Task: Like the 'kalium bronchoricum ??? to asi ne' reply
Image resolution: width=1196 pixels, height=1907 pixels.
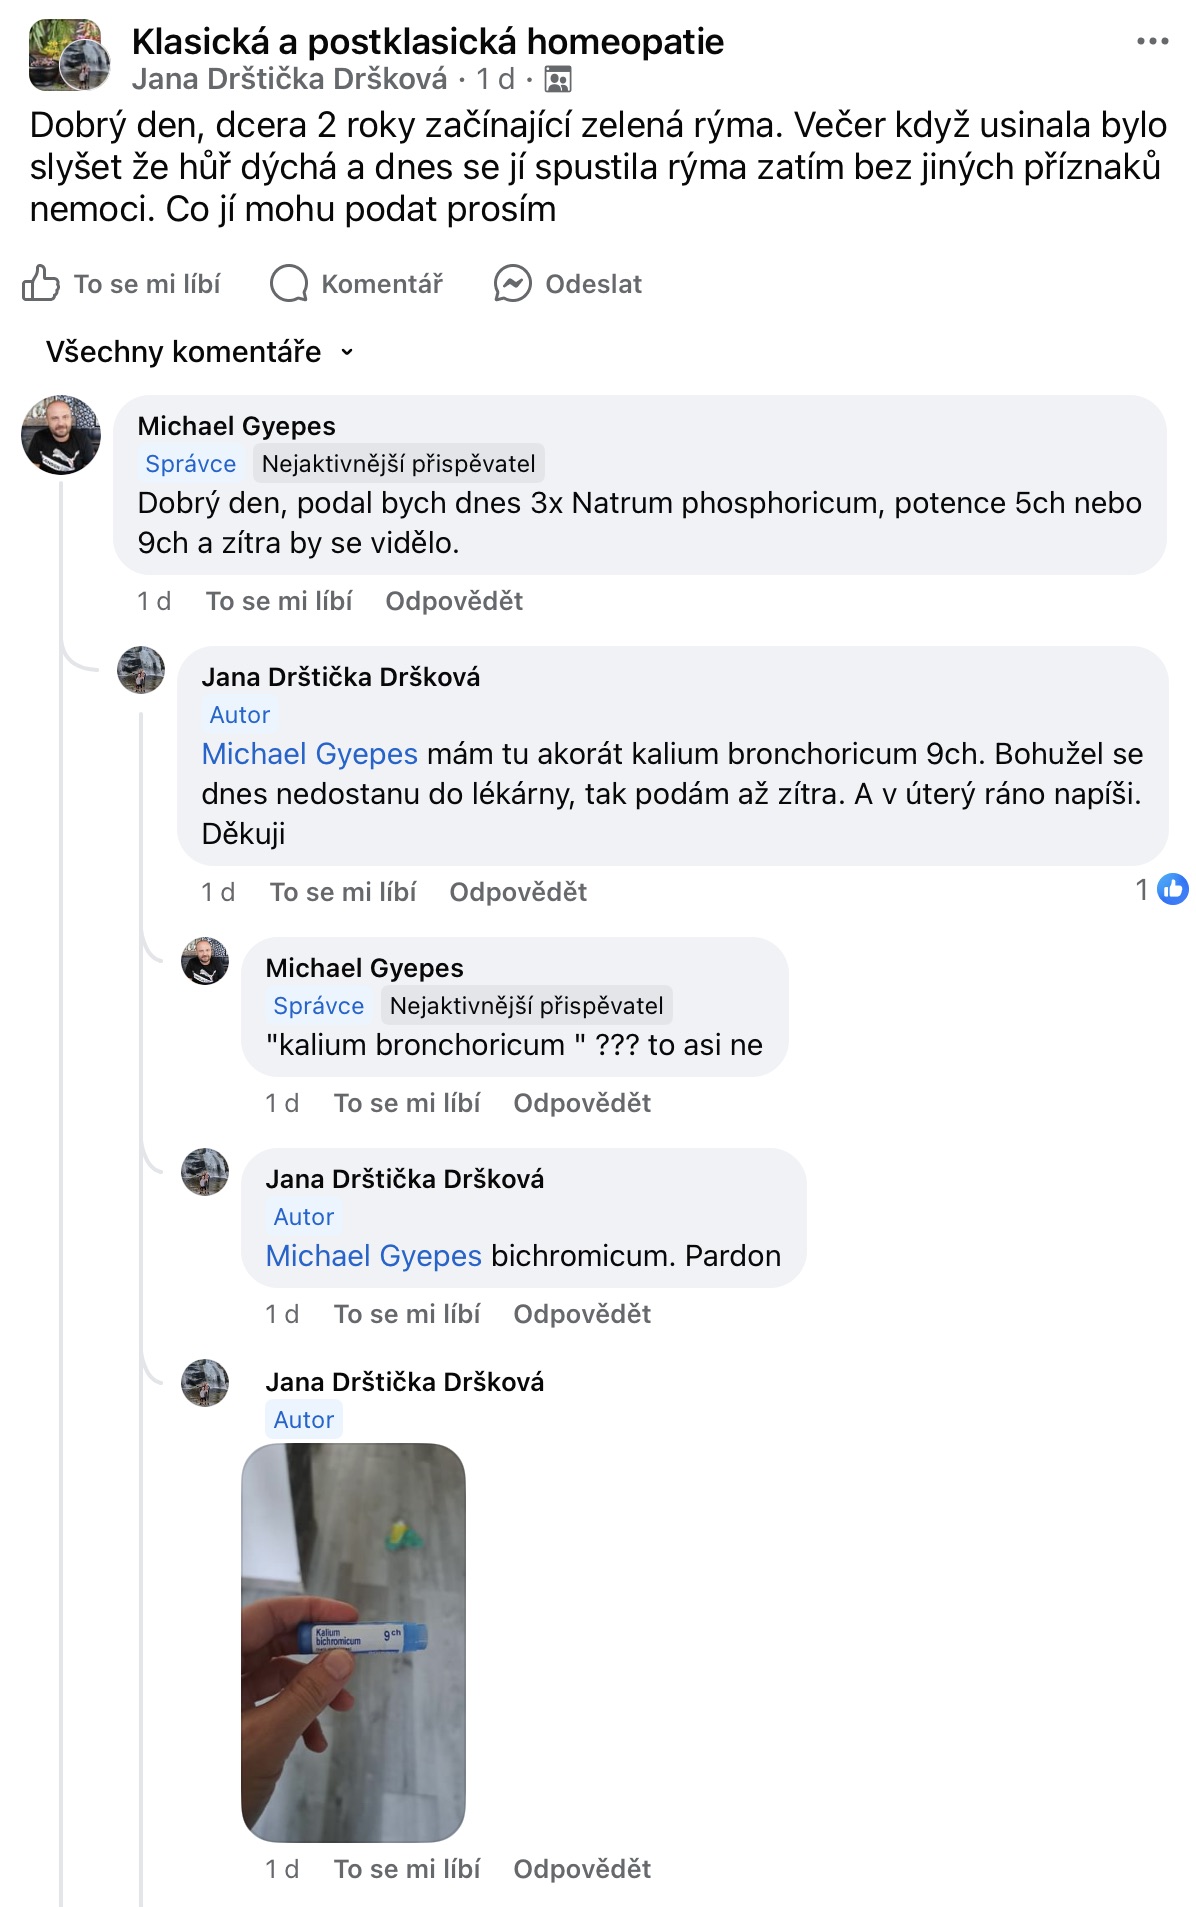Action: point(406,1103)
